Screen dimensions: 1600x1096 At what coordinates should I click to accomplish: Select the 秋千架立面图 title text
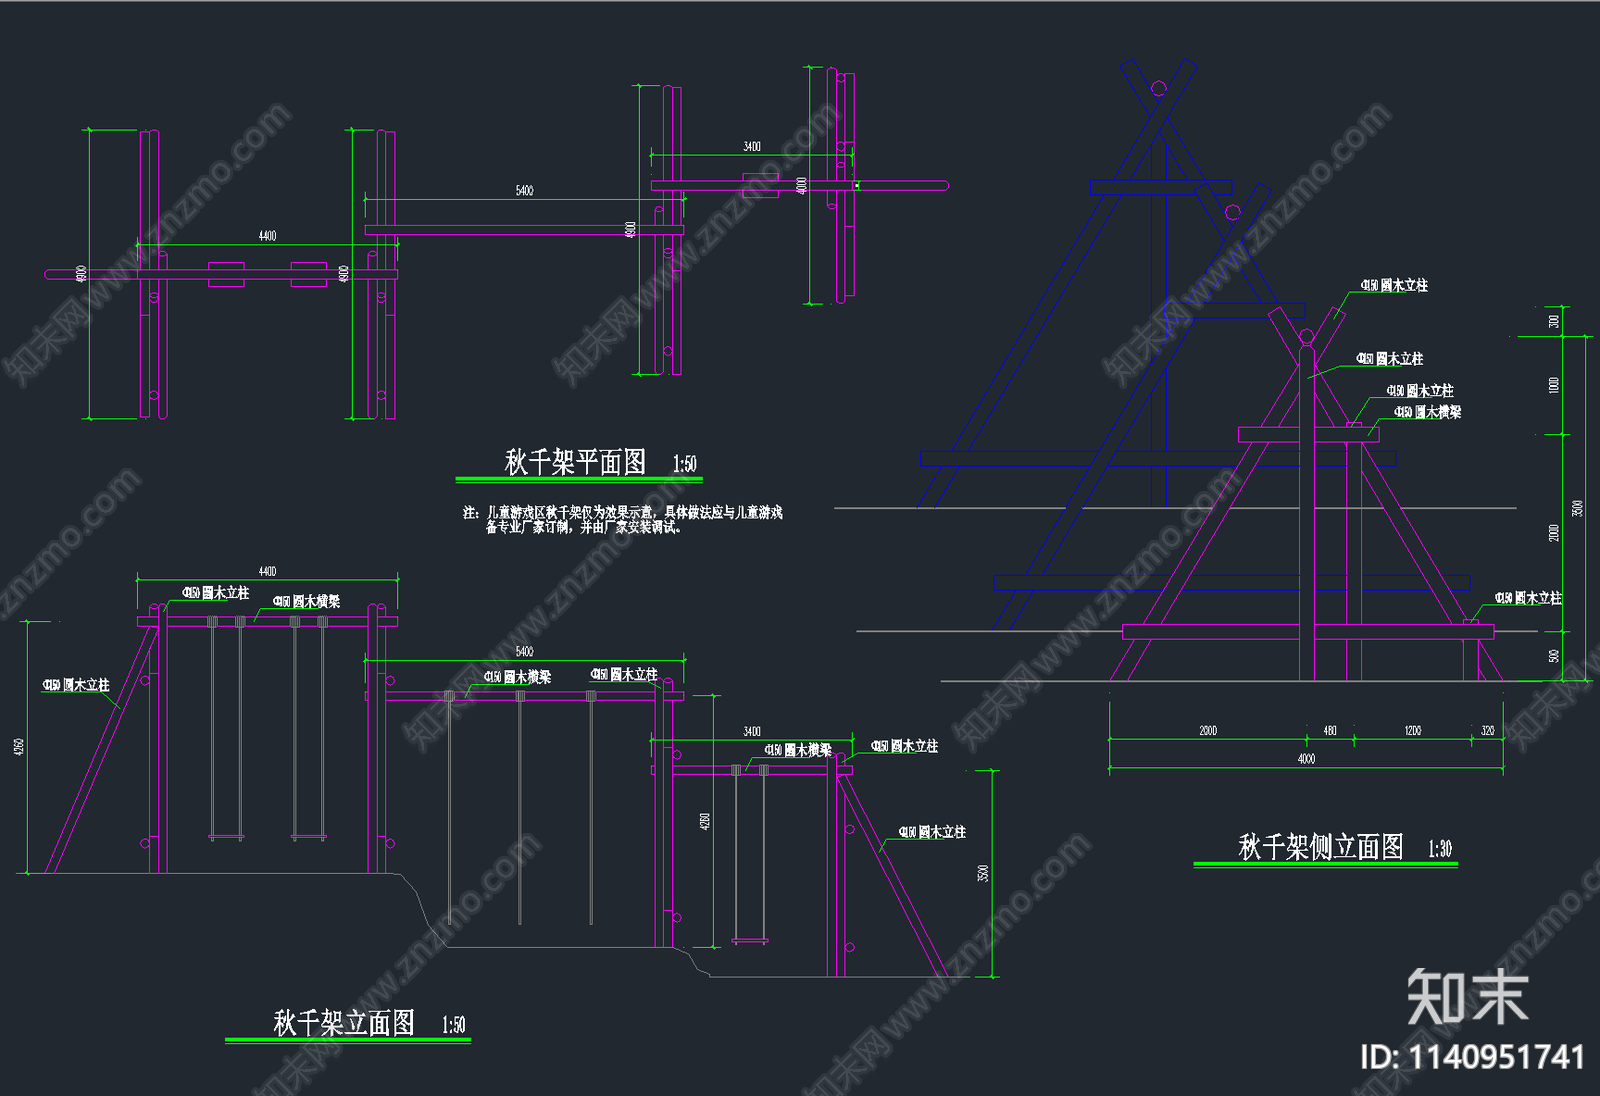point(344,1023)
